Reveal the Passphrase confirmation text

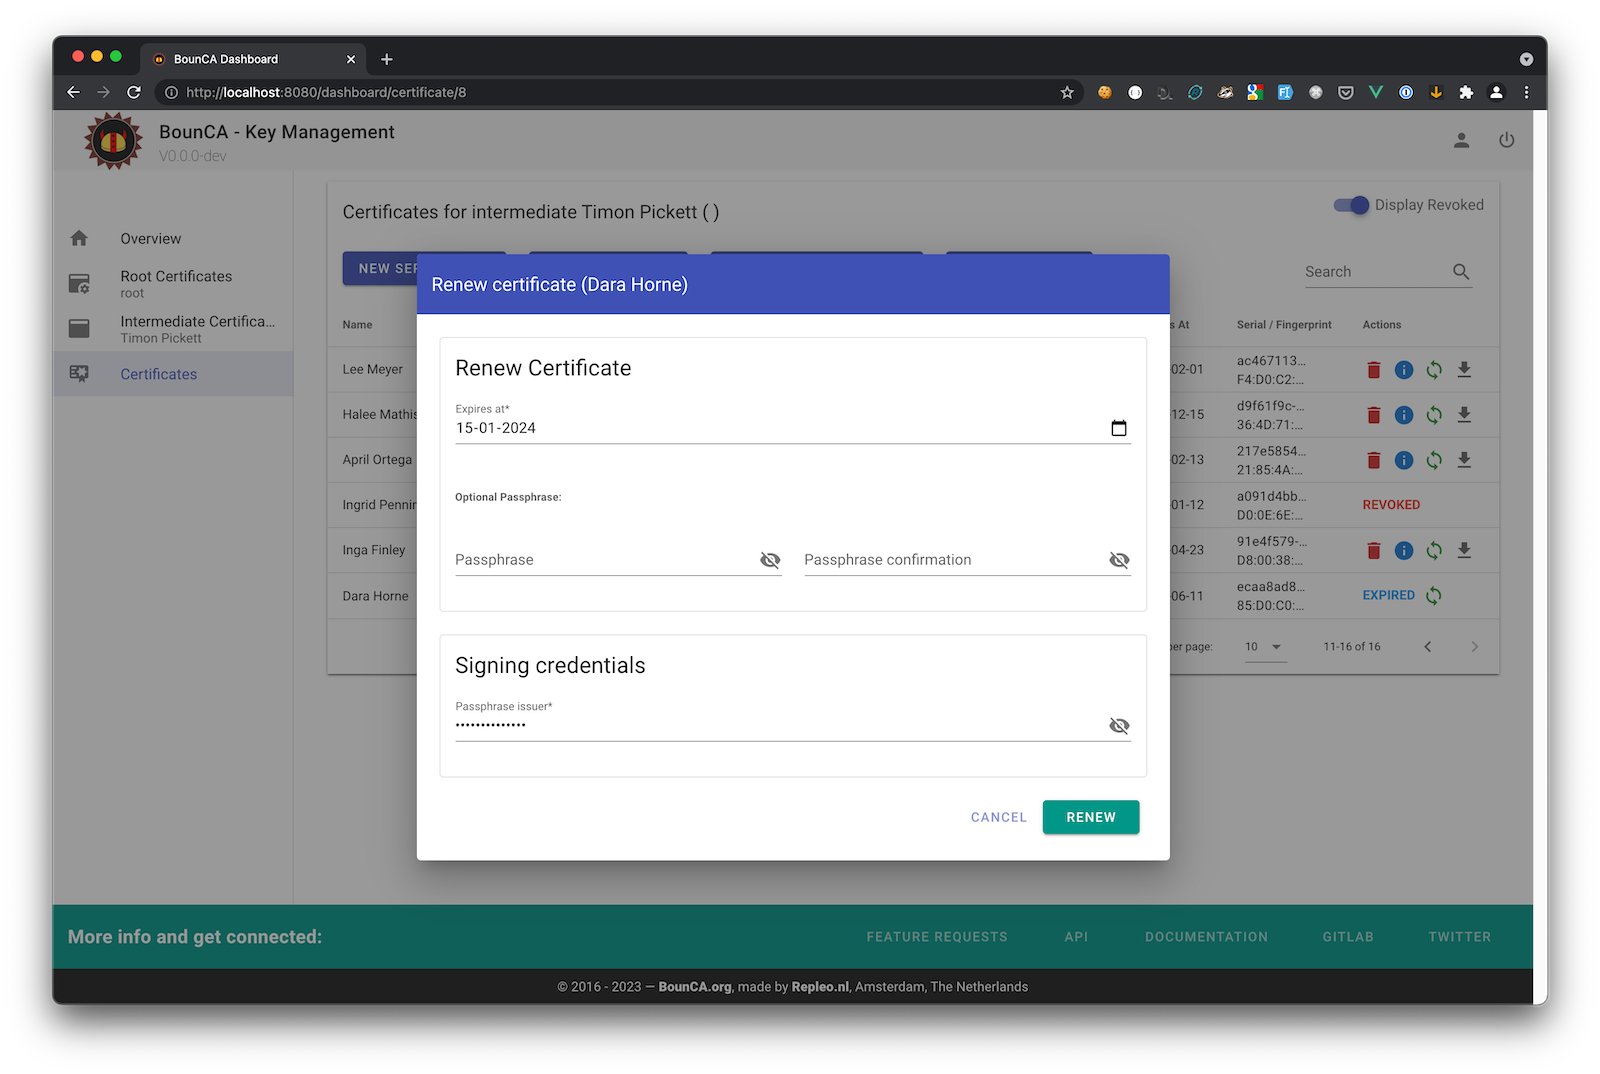coord(1119,560)
